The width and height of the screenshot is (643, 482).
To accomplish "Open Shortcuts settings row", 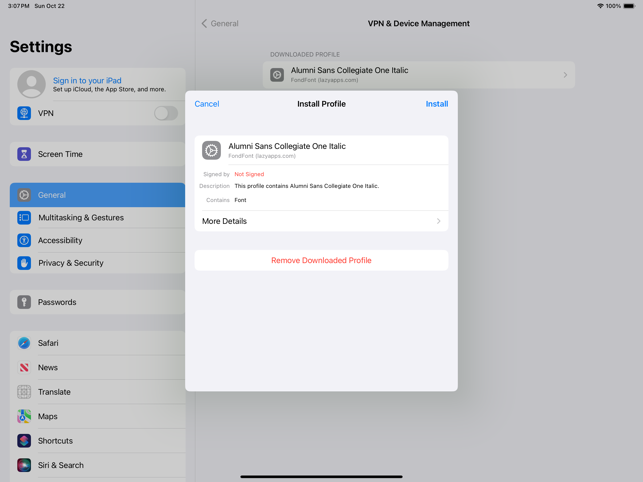I will point(97,441).
